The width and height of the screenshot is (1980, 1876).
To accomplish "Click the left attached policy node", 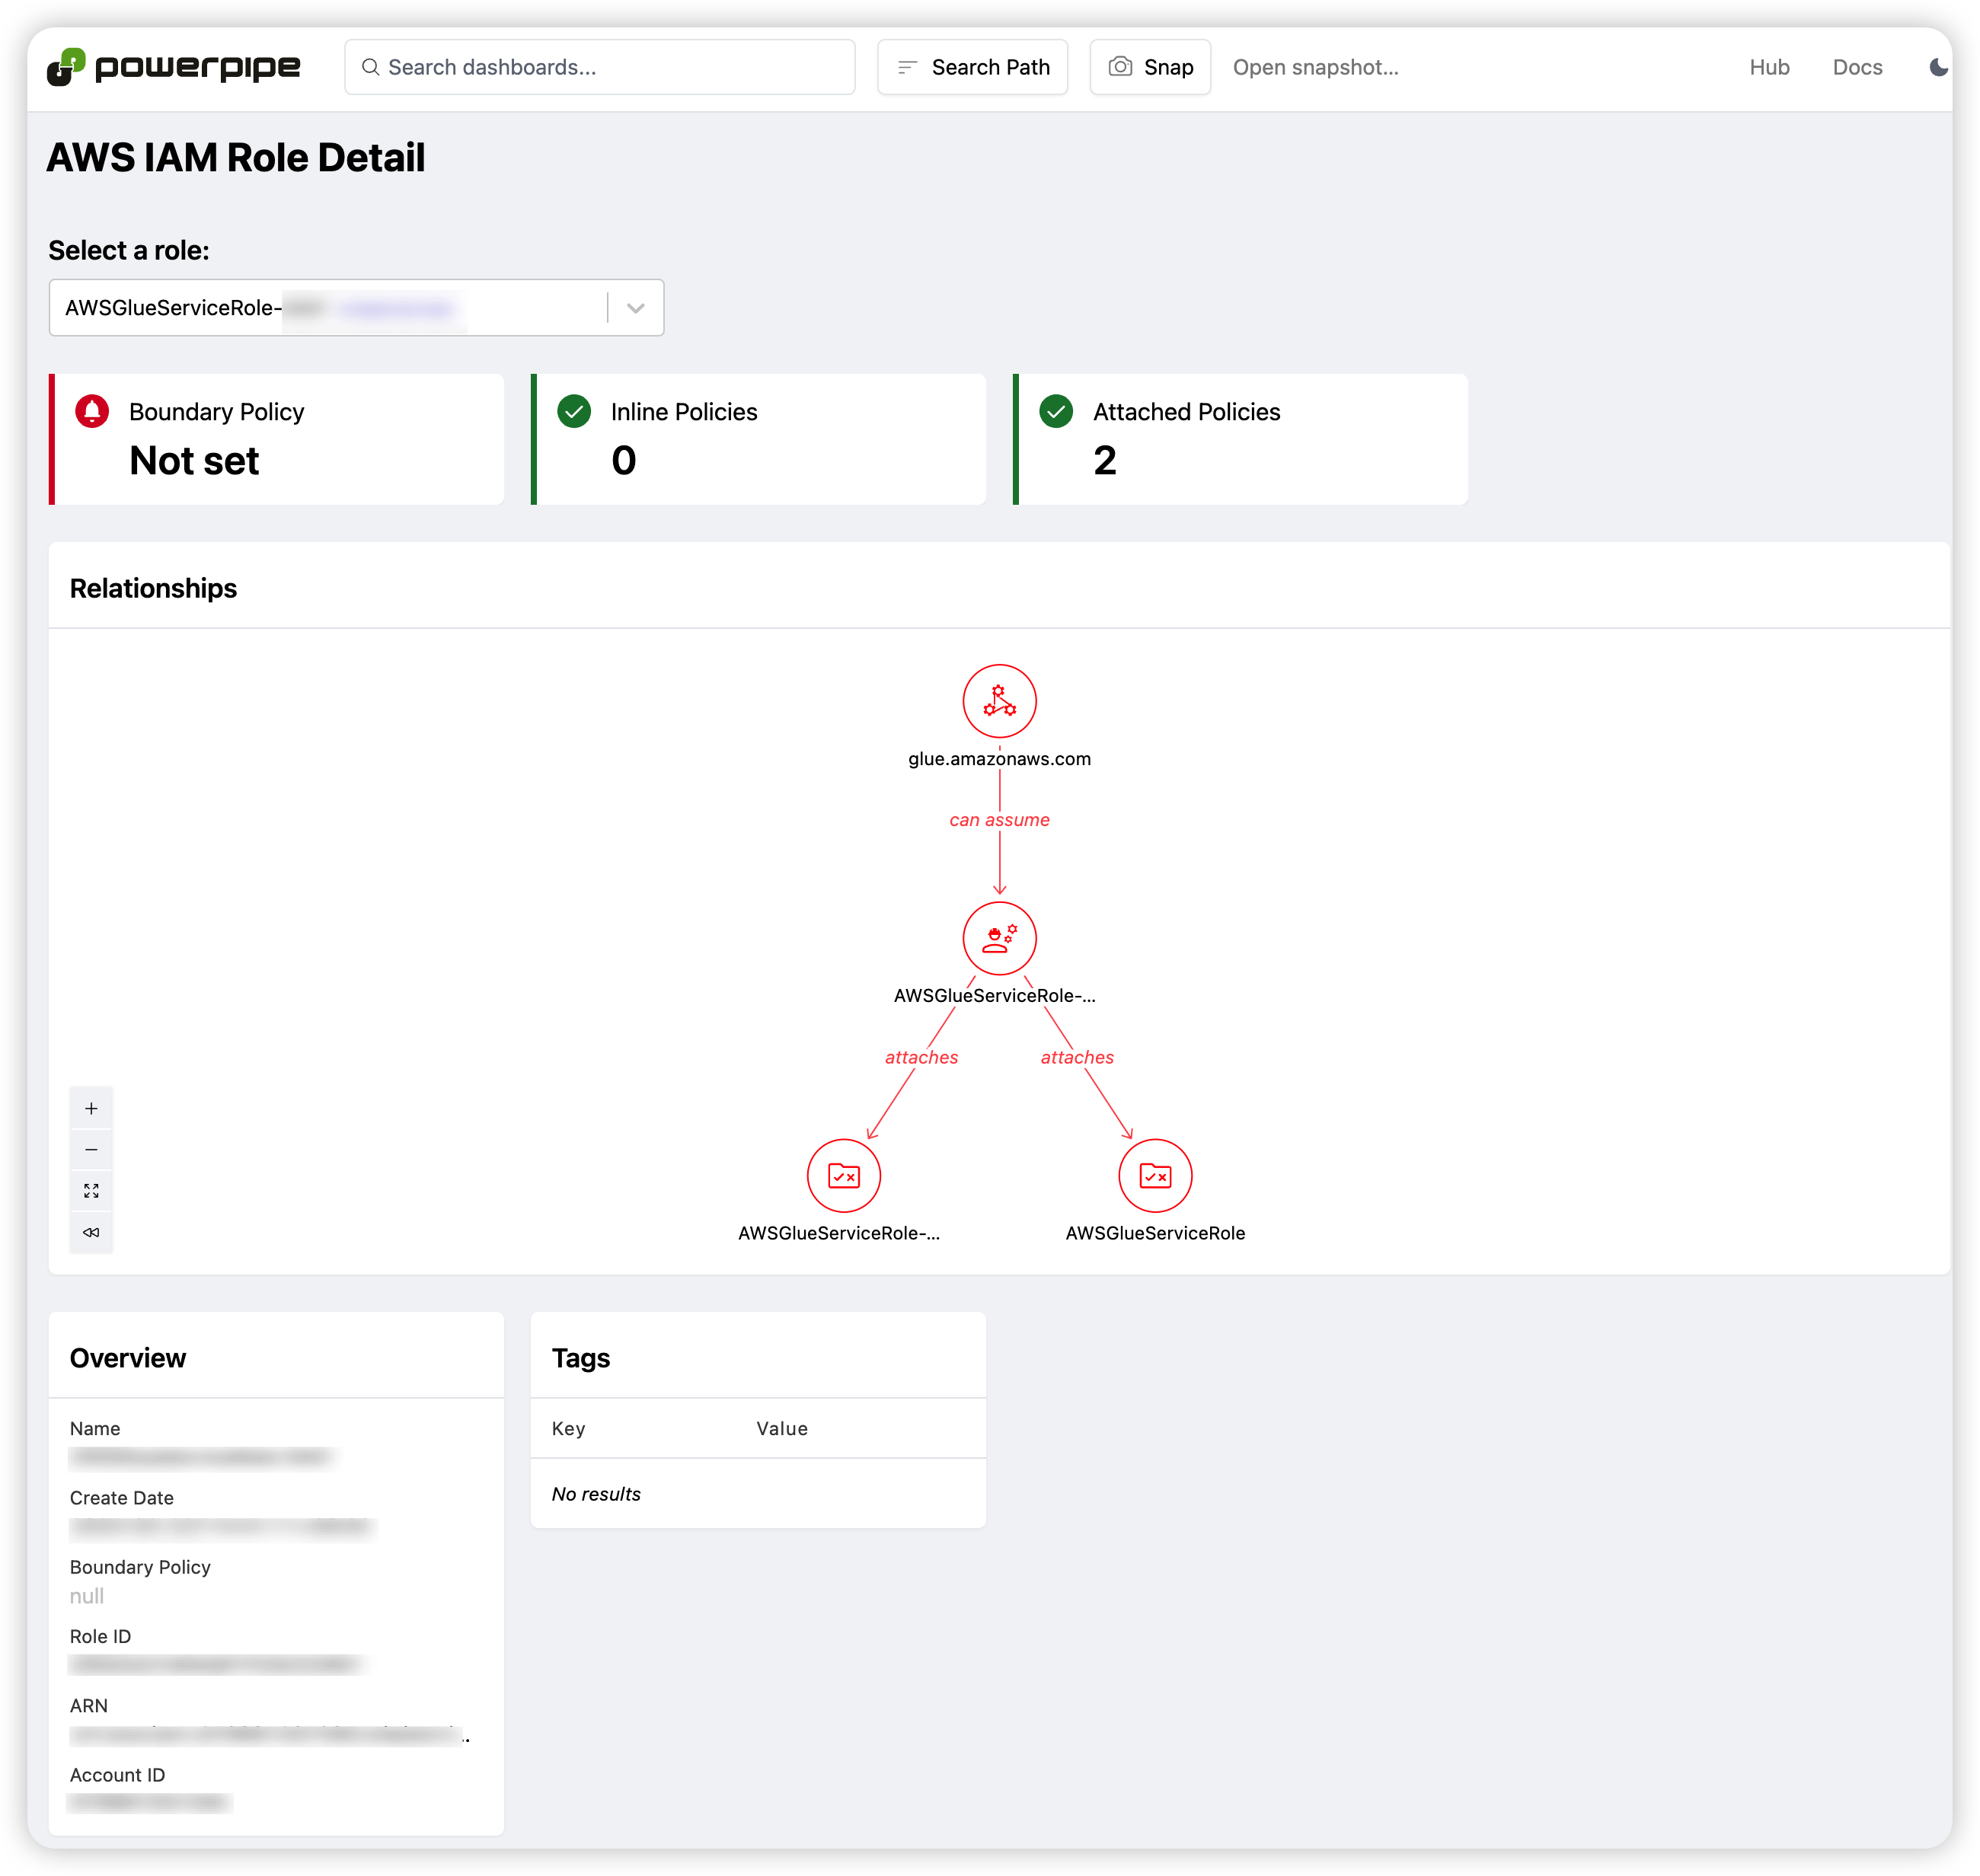I will pos(843,1175).
